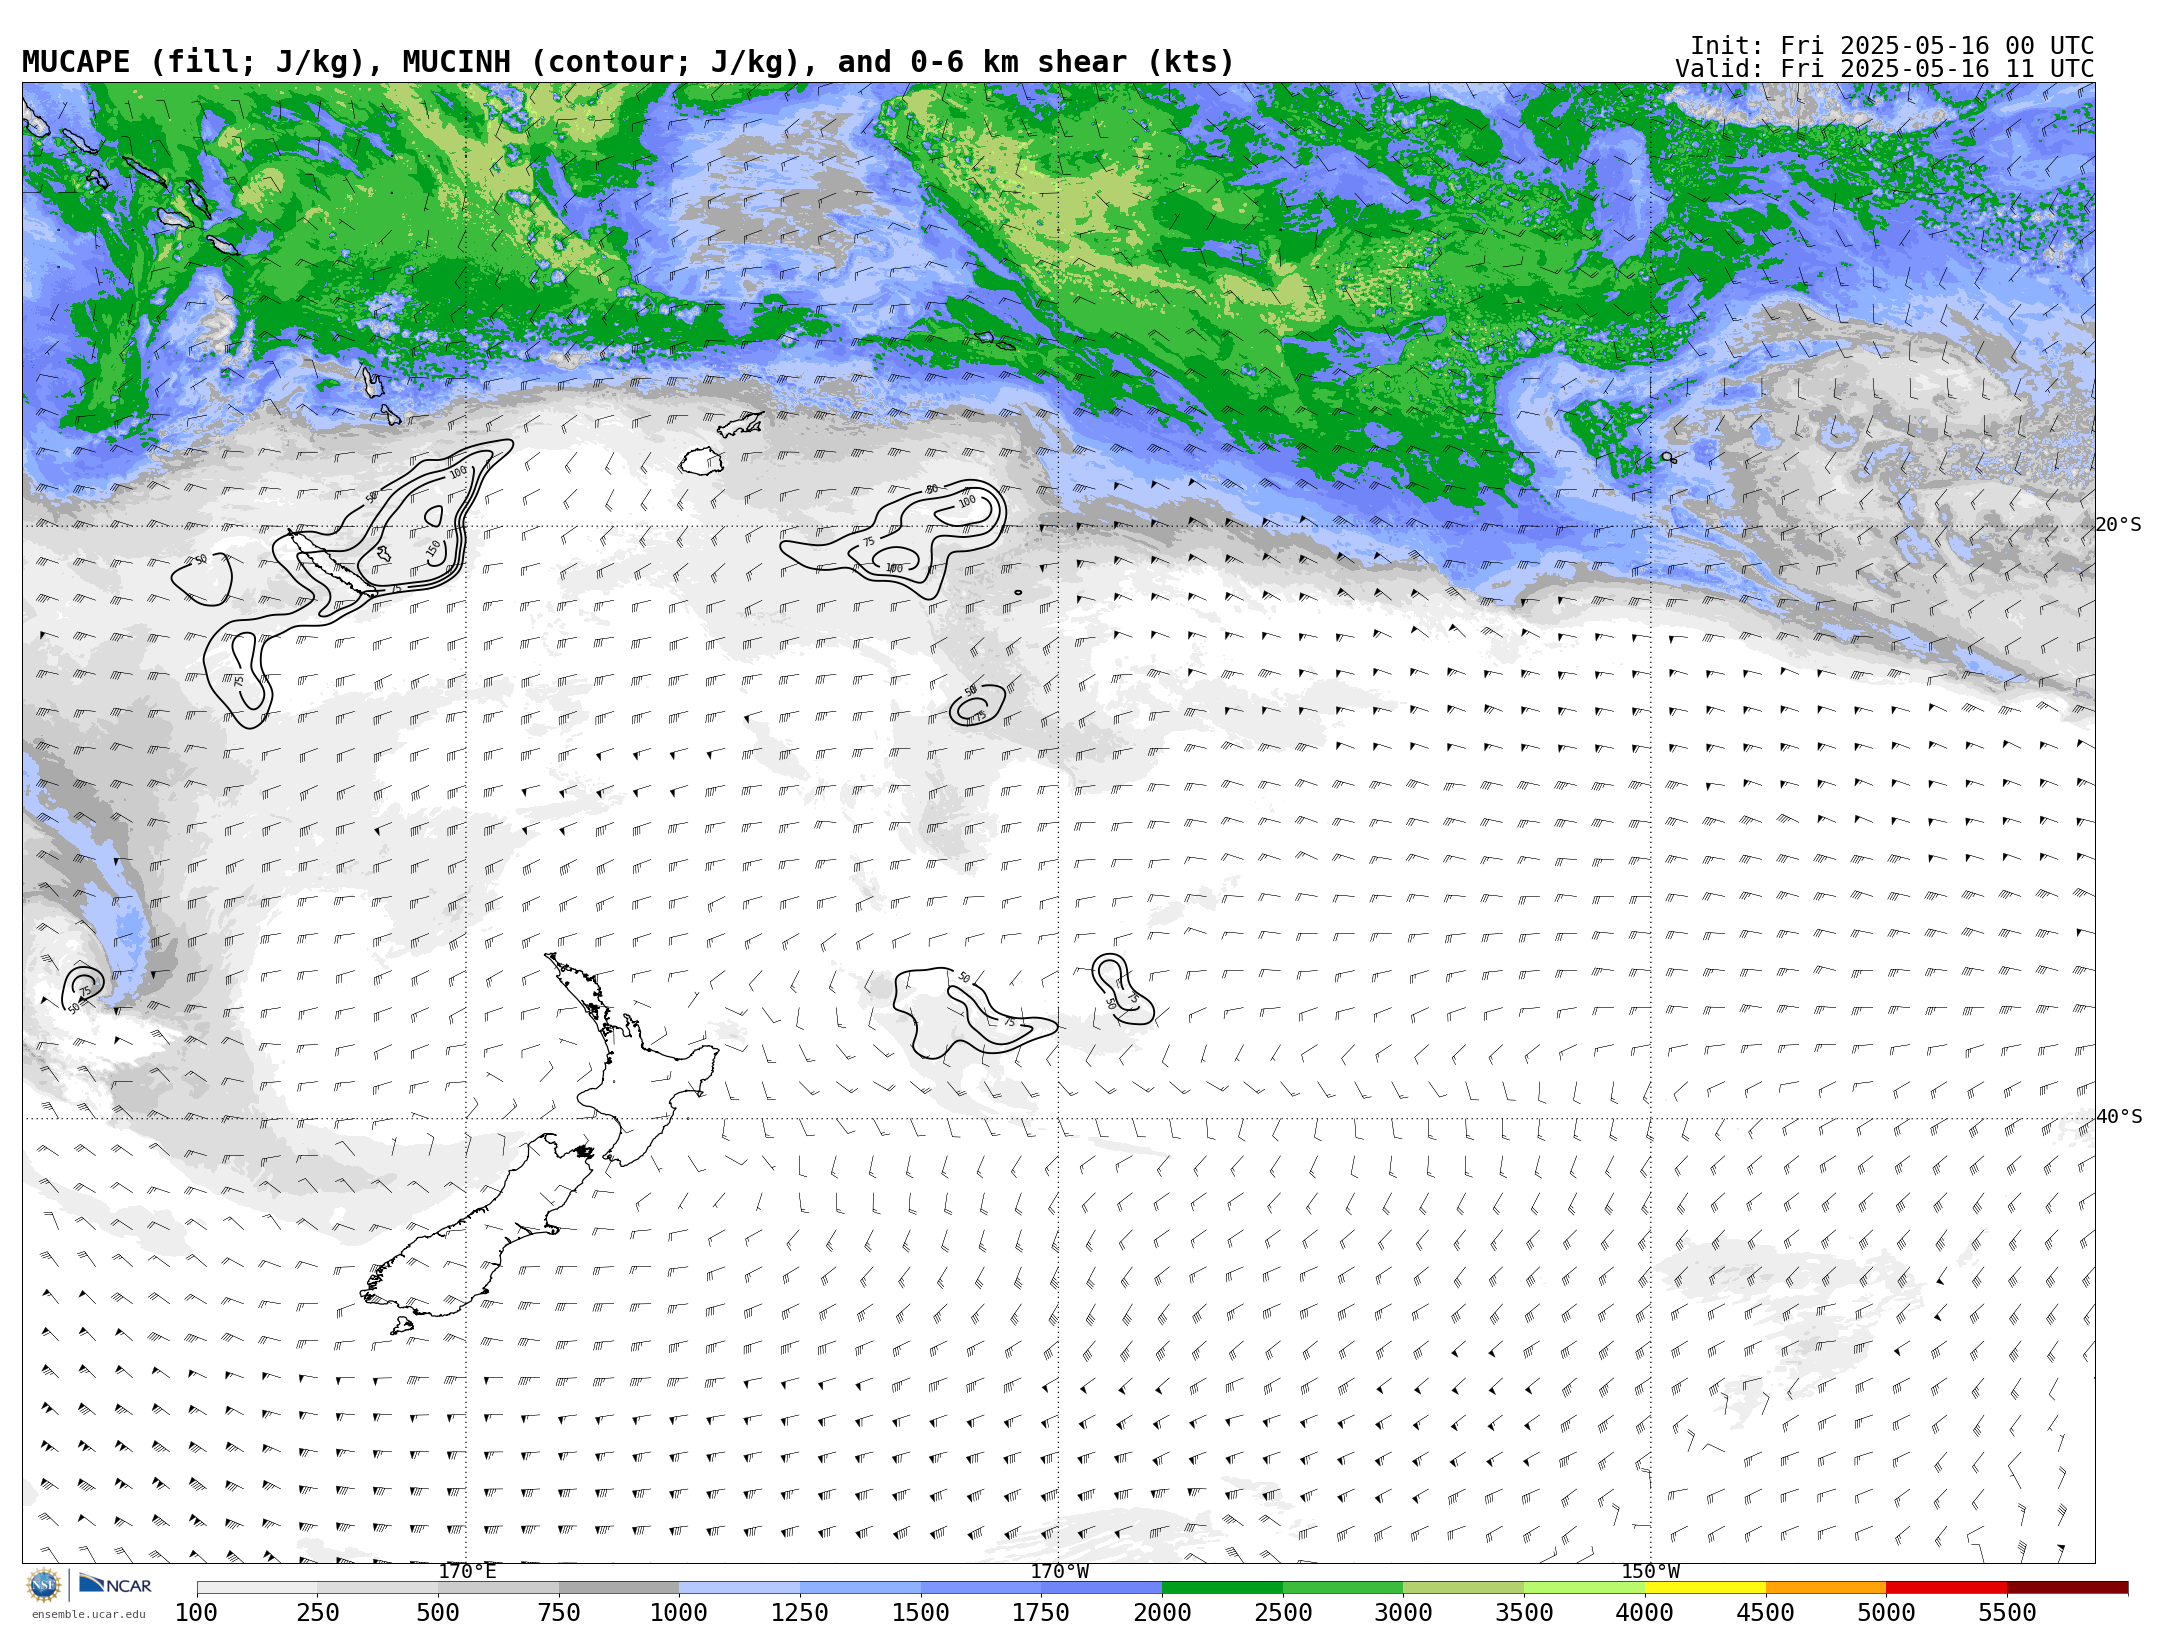Click the colorbar label 1250
Viewport: 2160px width, 1626px height.
click(x=800, y=1613)
